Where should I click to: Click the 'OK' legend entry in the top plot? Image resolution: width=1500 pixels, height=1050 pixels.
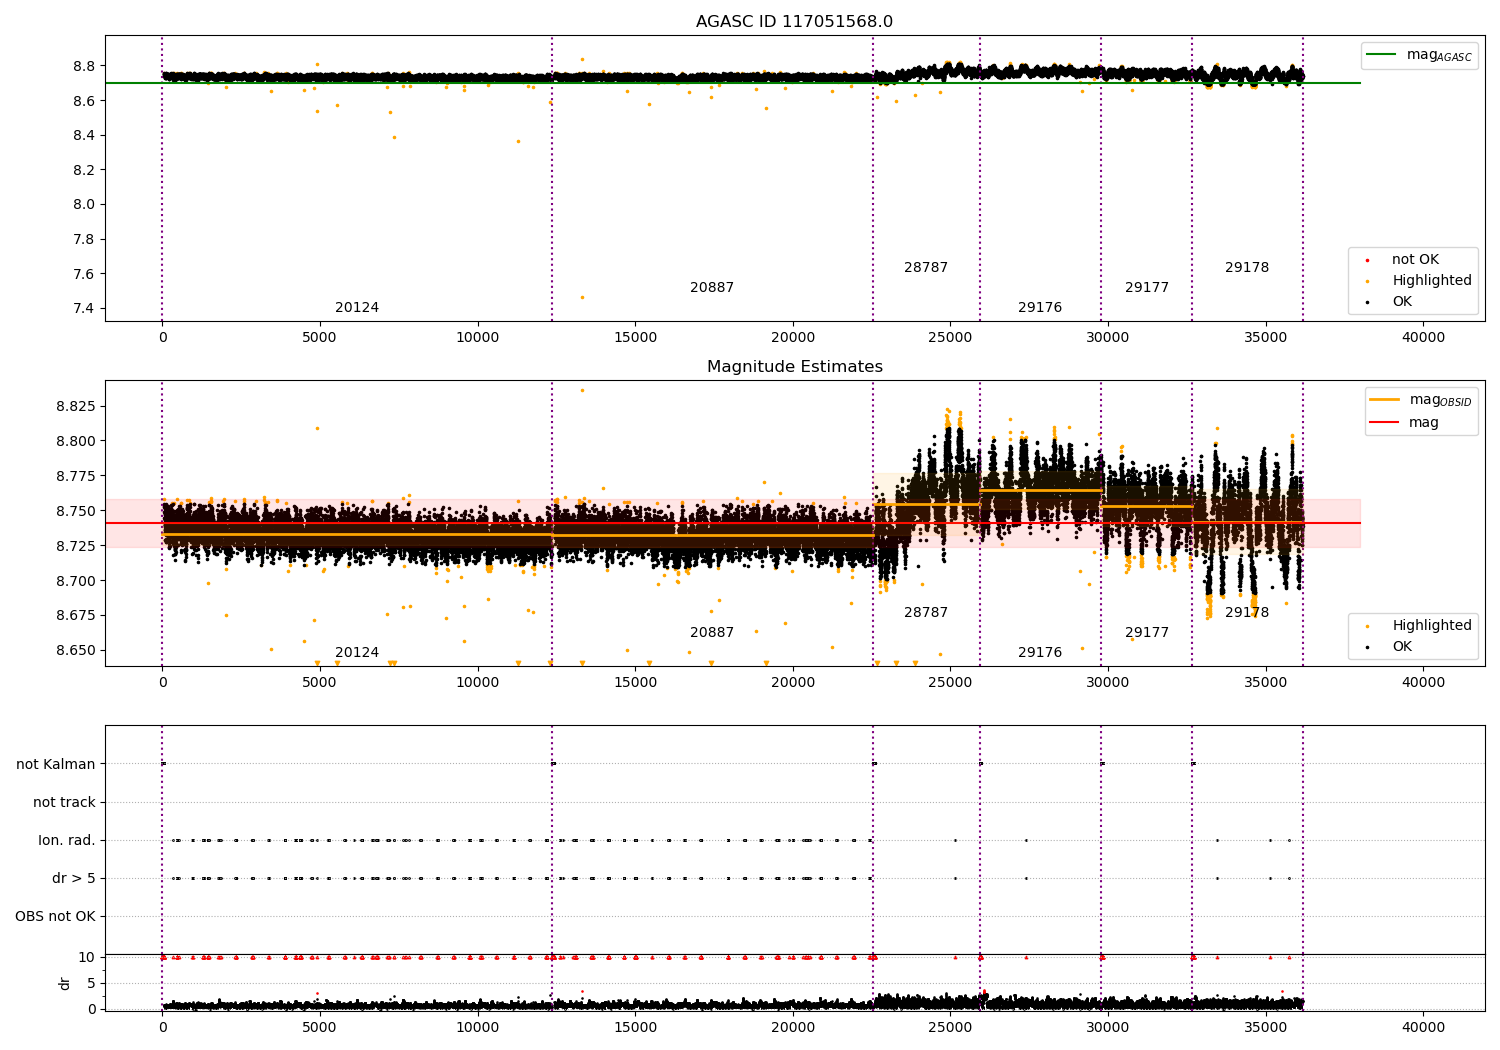click(1390, 302)
